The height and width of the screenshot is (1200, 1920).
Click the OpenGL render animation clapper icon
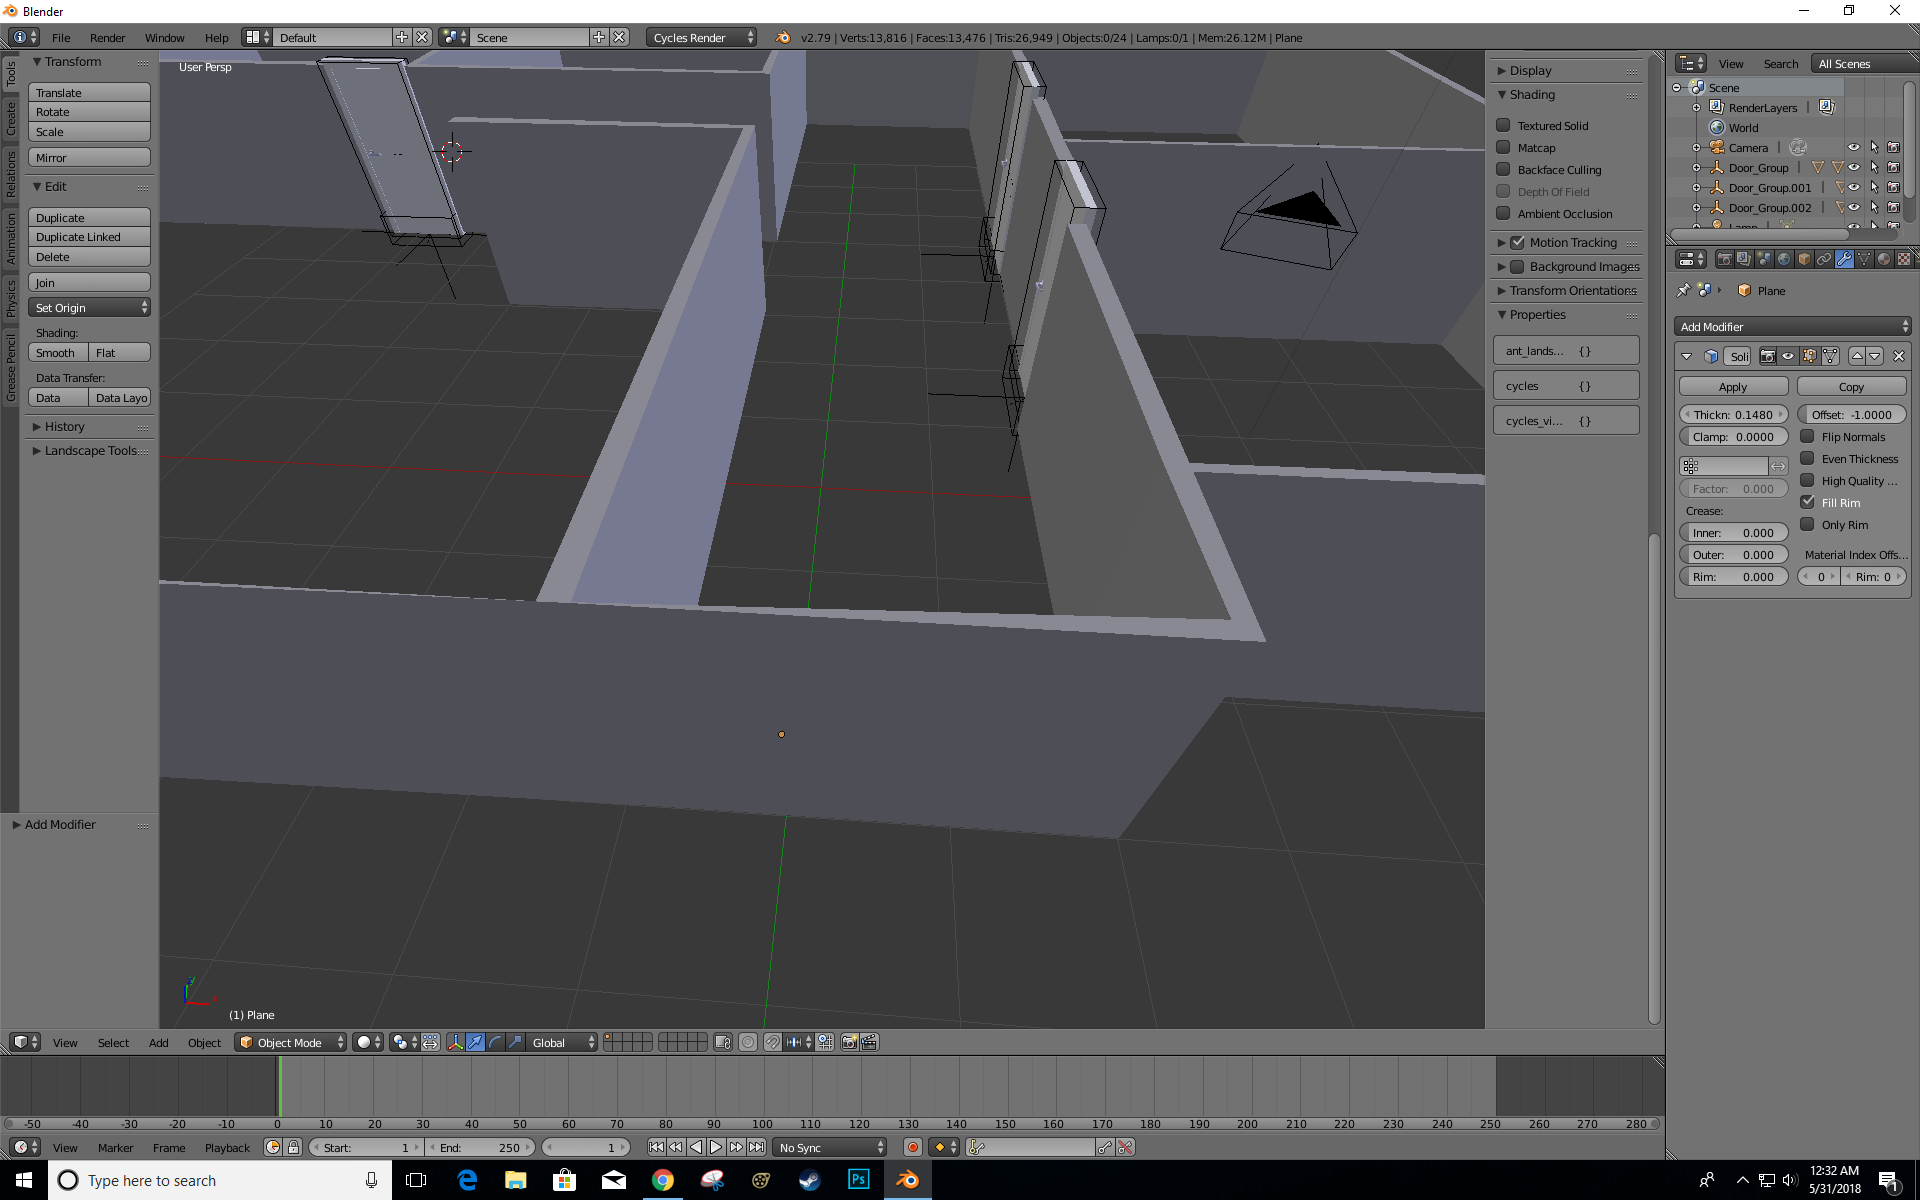pos(869,1042)
